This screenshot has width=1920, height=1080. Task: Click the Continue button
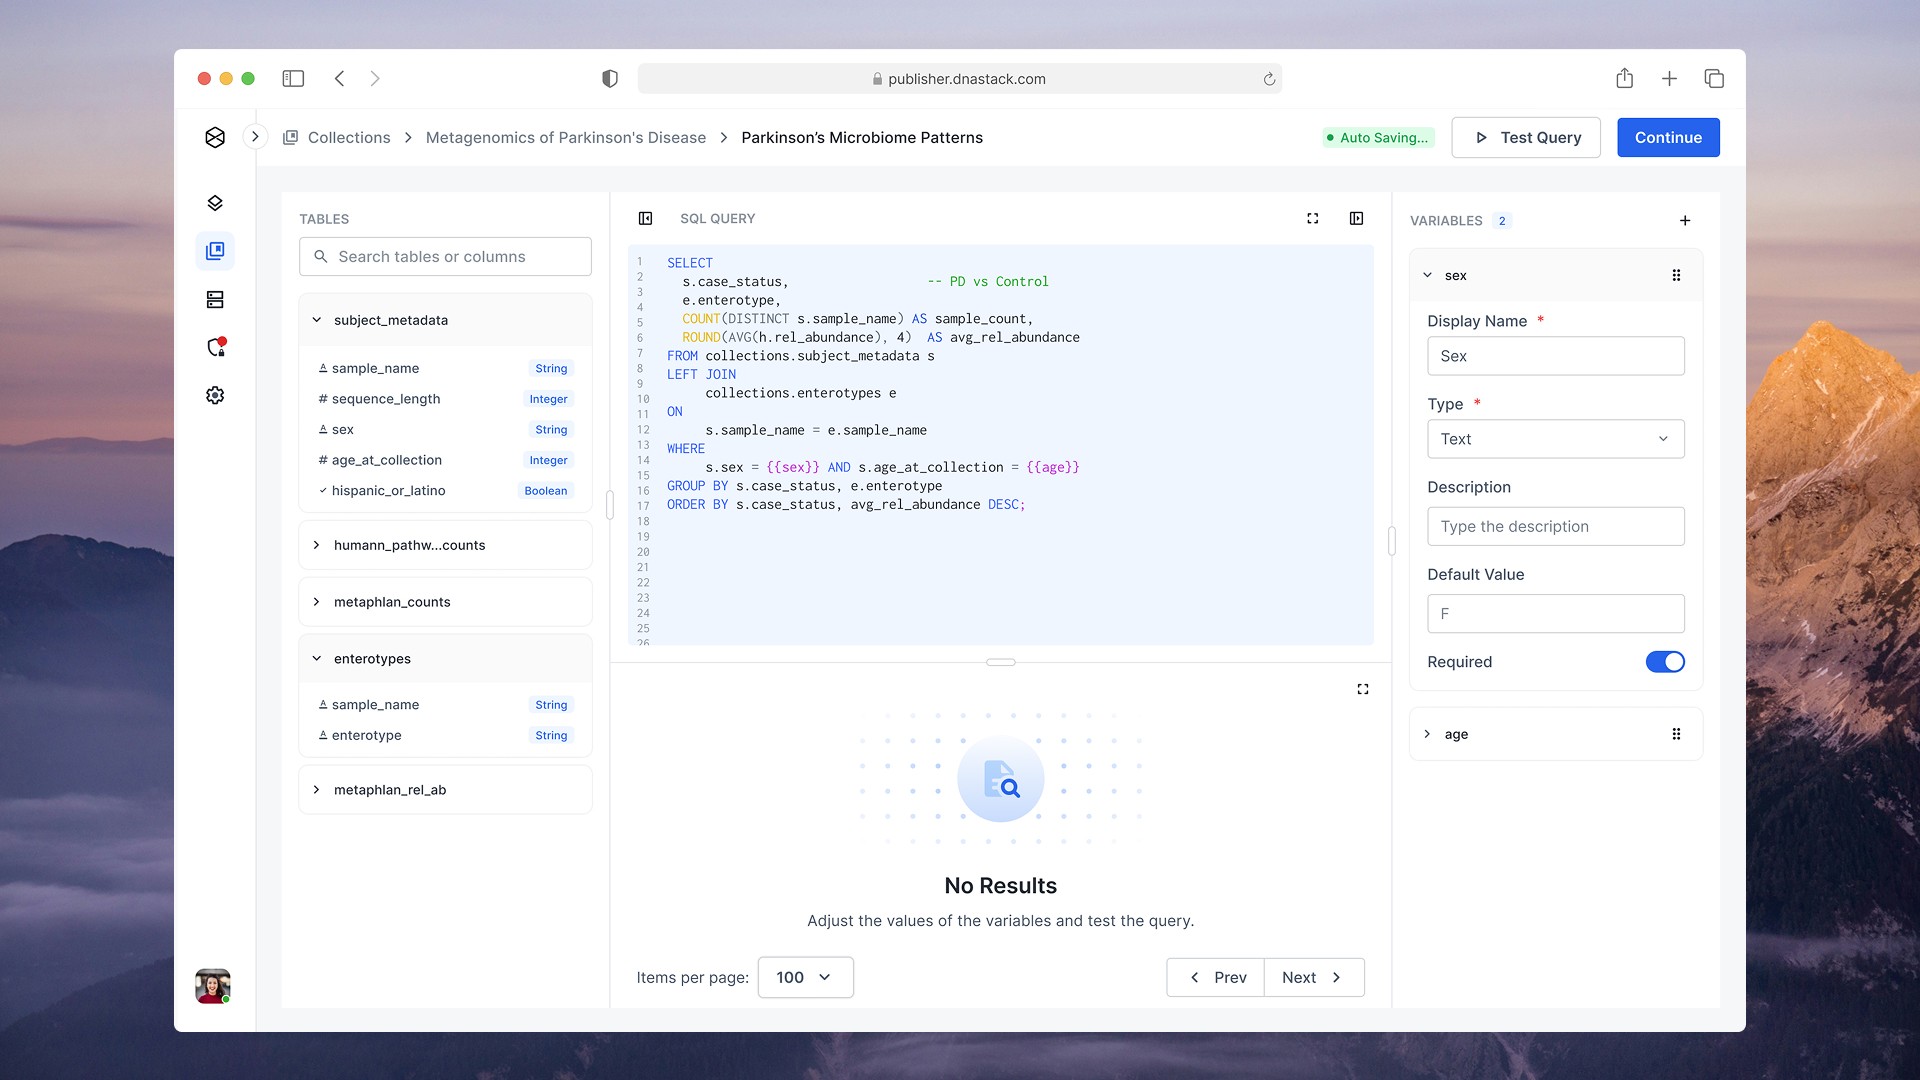click(x=1668, y=137)
